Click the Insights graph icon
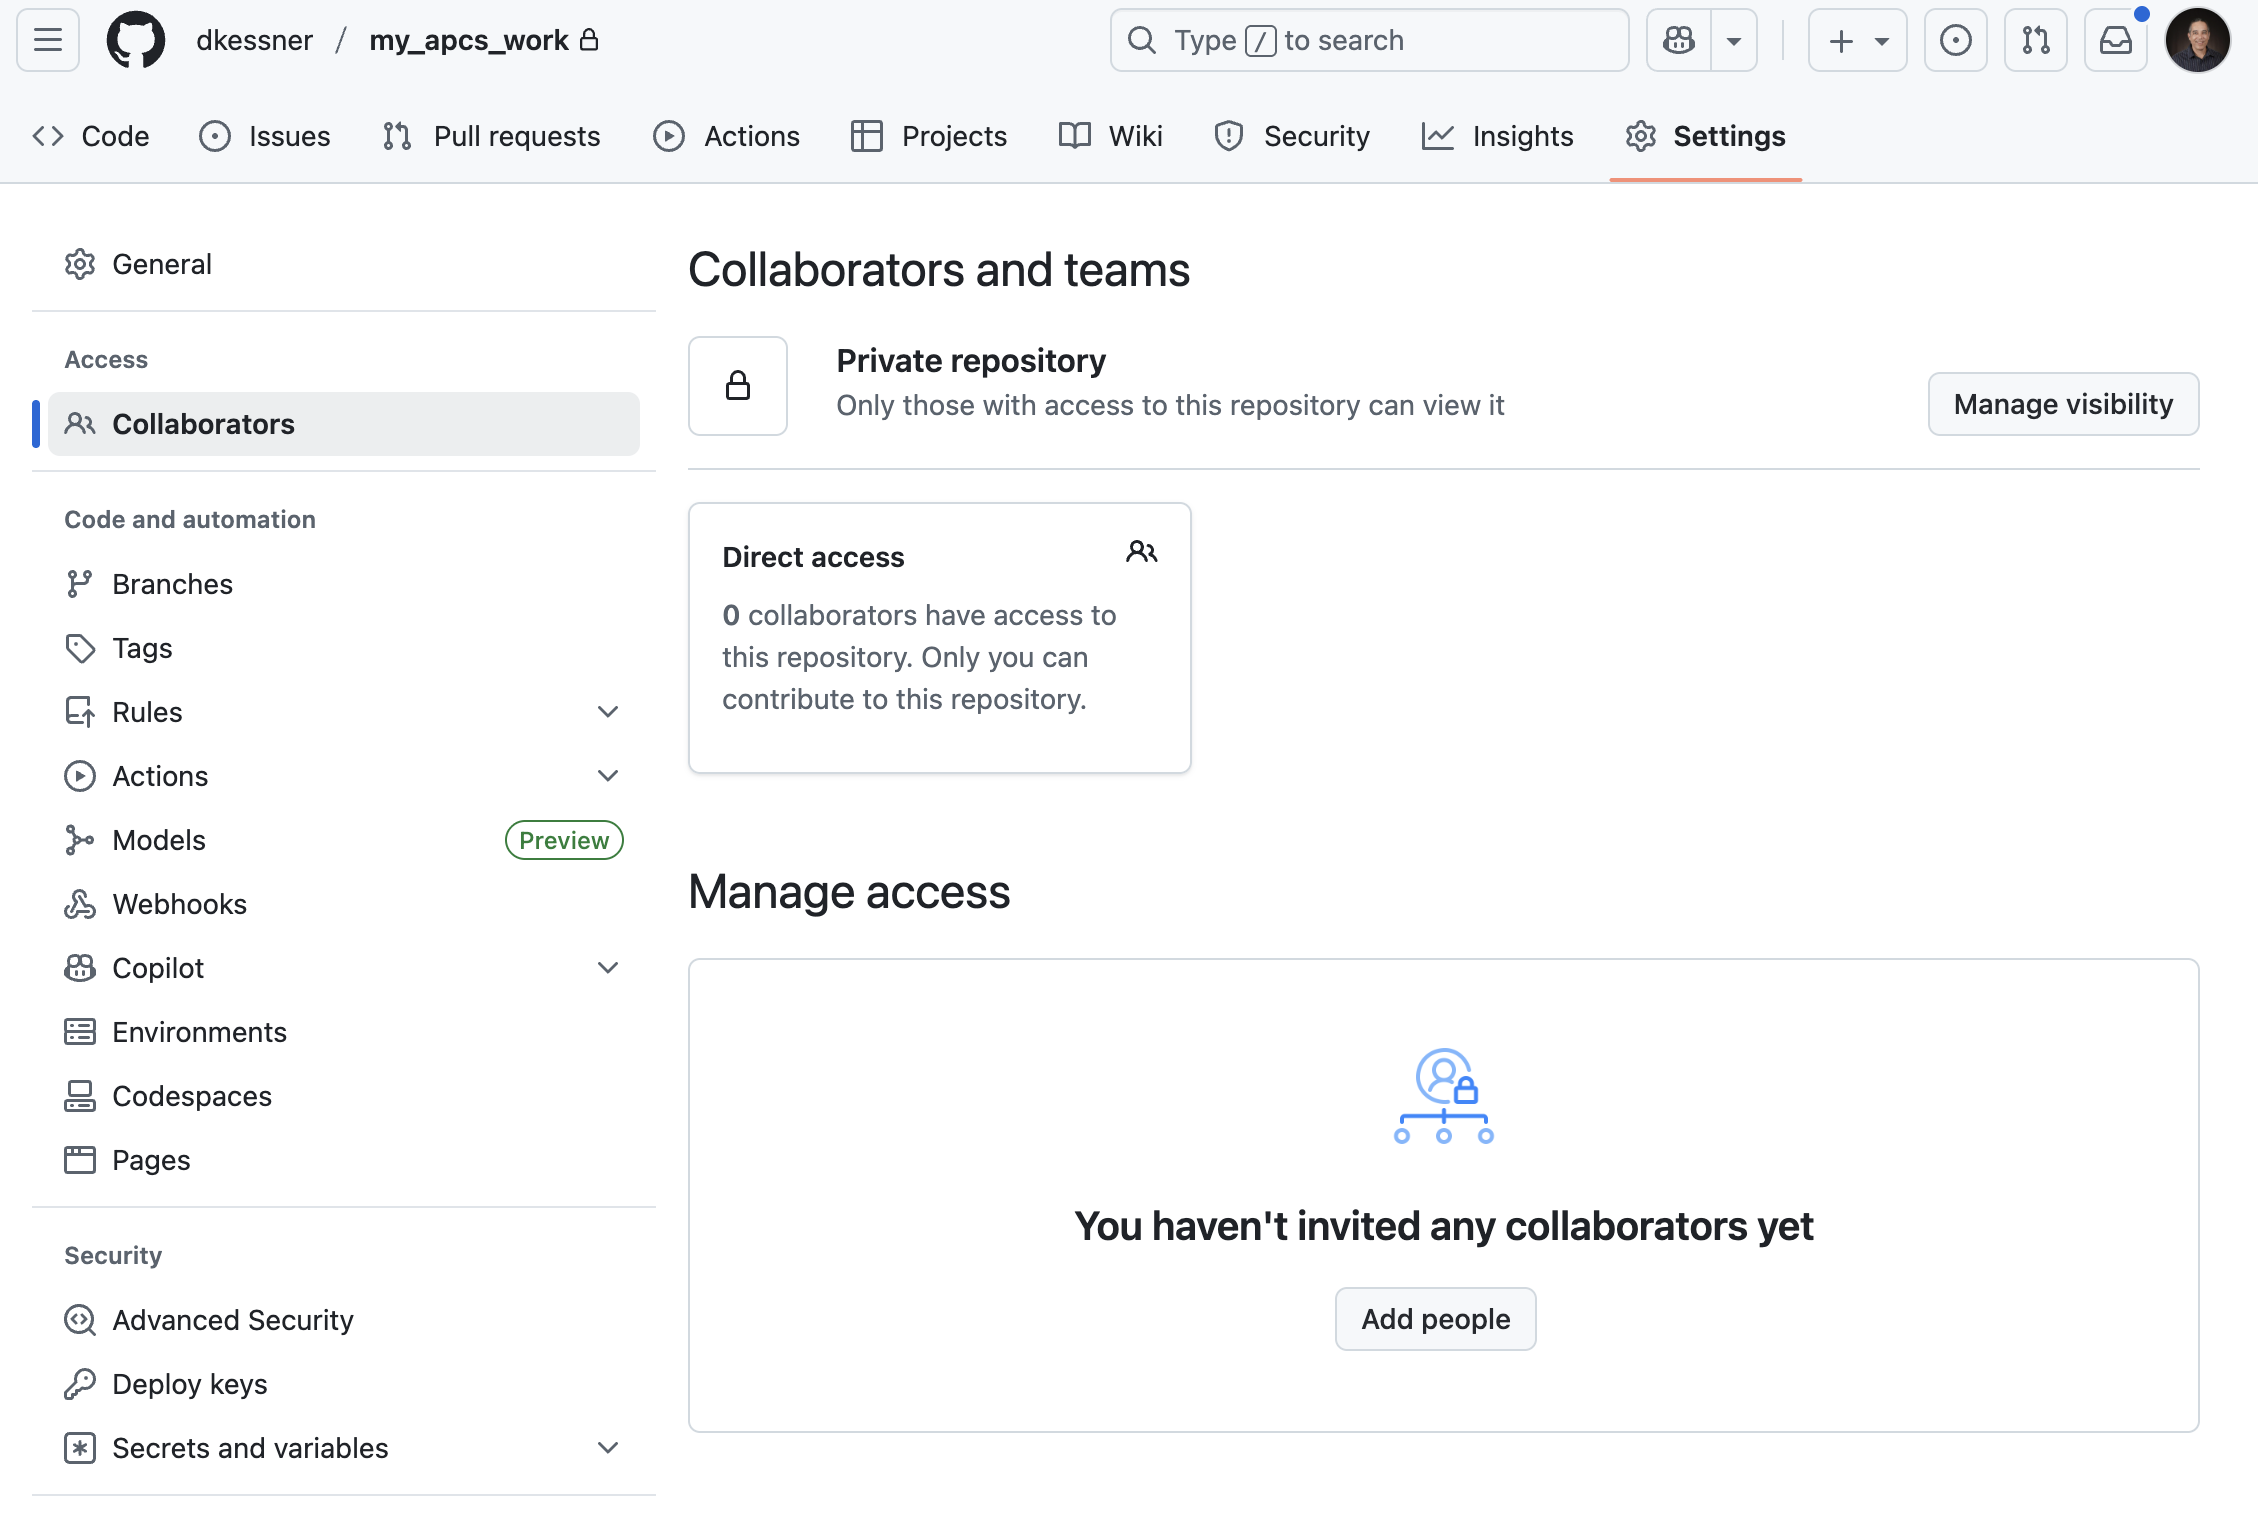The width and height of the screenshot is (2258, 1520). click(1438, 136)
